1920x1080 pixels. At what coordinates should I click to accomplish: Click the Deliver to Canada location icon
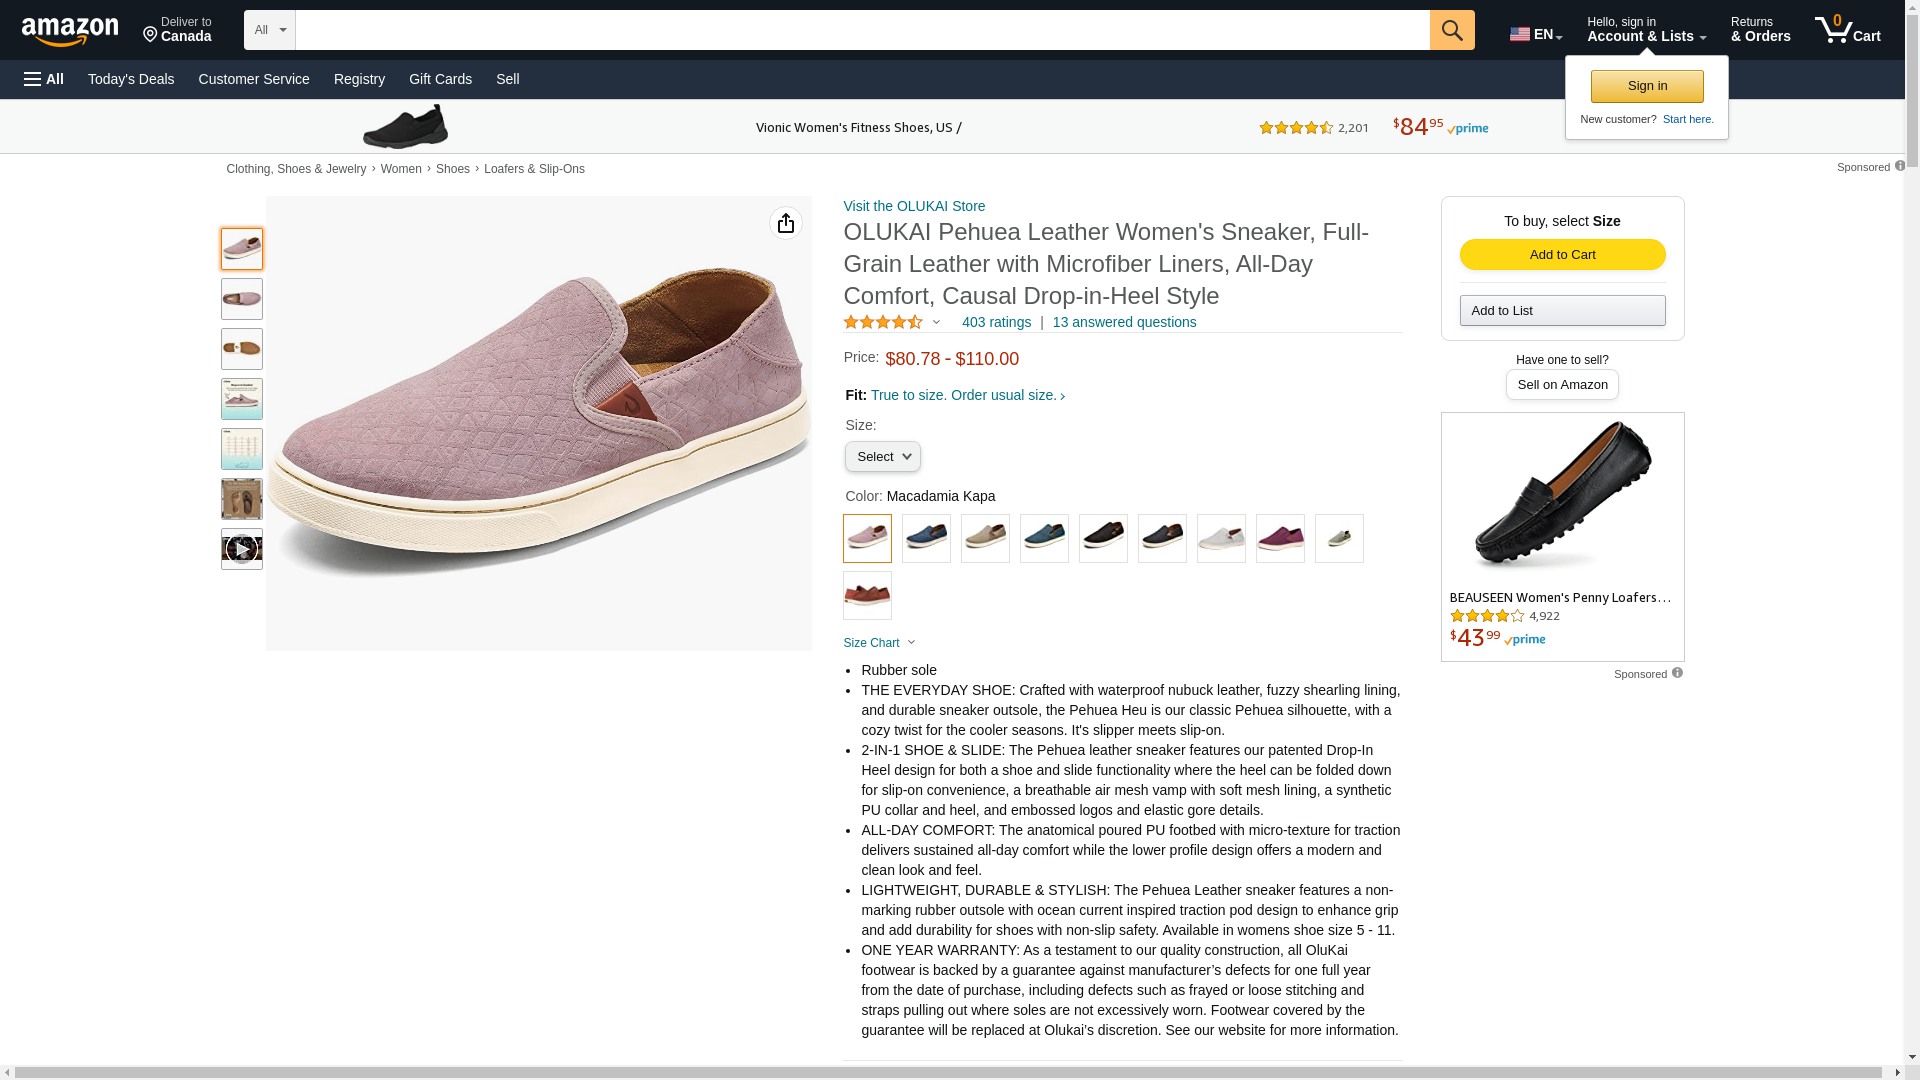point(151,36)
